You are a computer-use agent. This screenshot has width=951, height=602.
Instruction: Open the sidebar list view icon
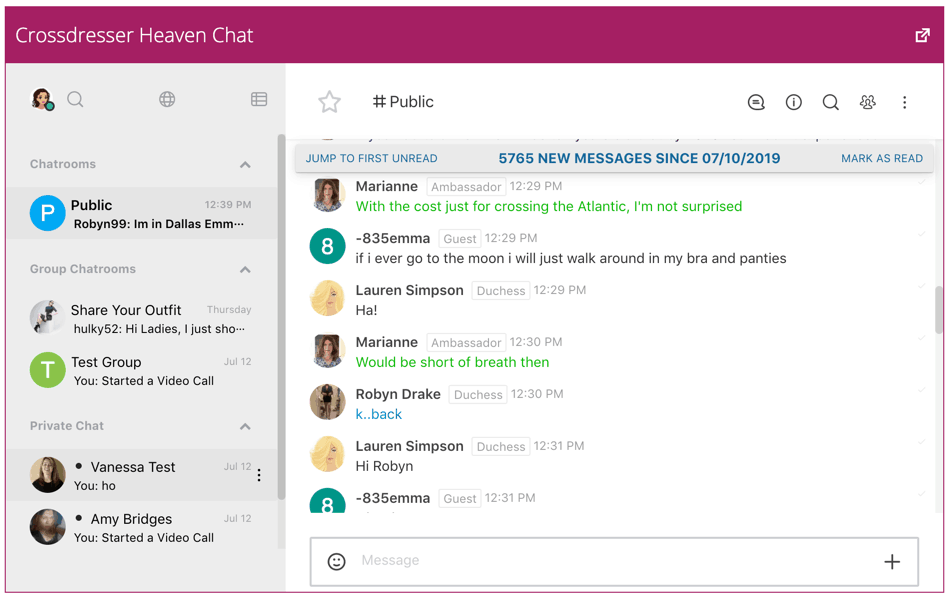(259, 99)
